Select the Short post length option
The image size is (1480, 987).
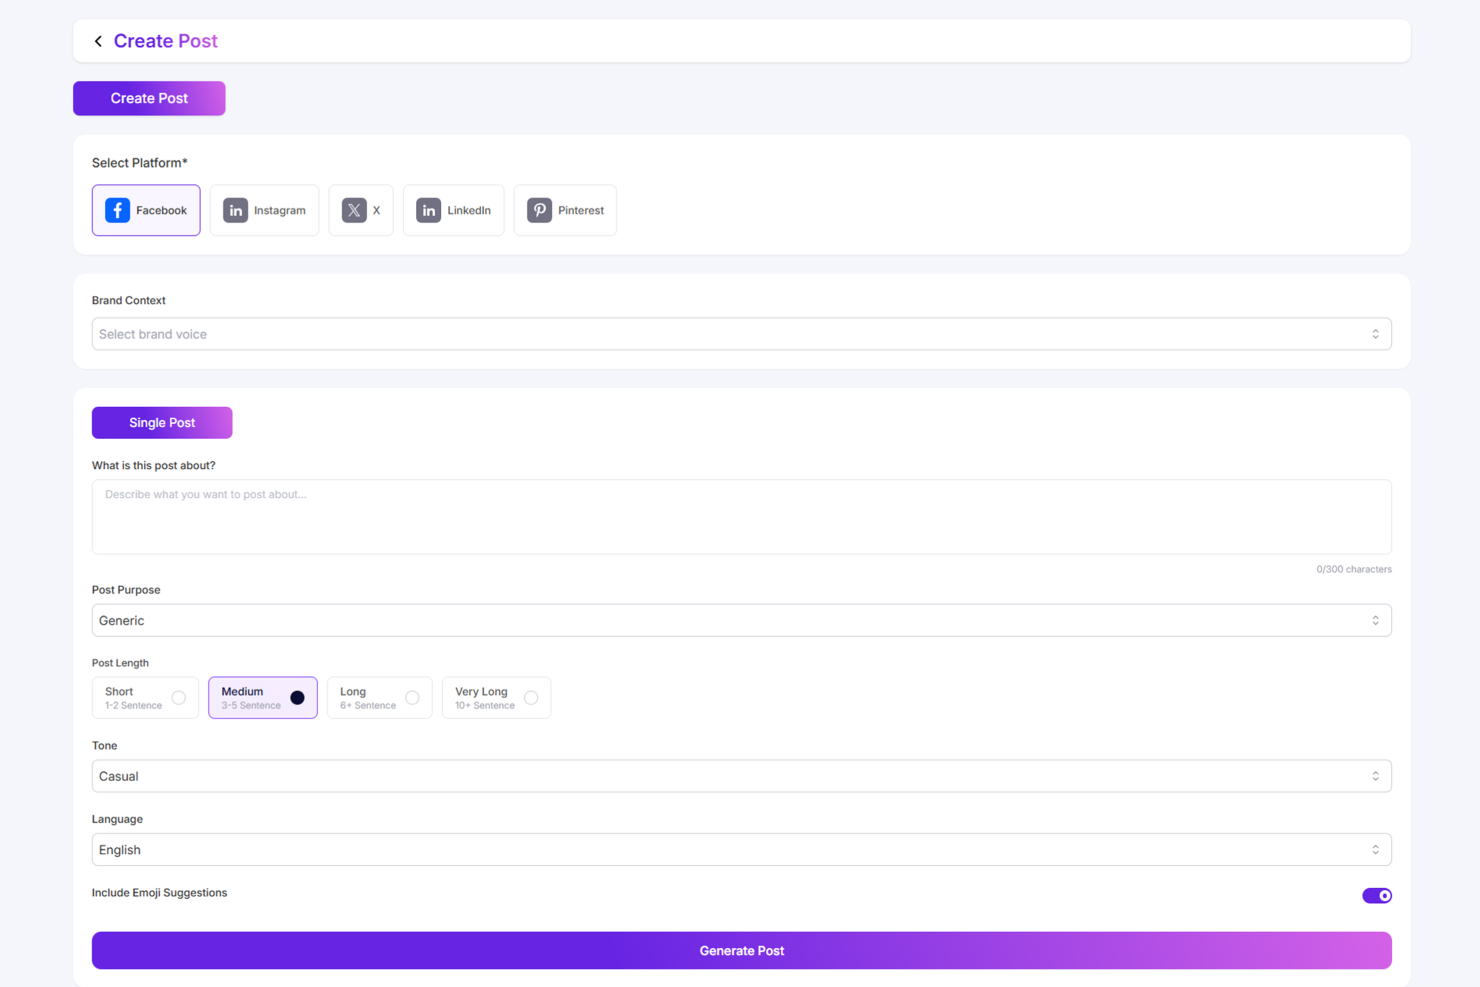pyautogui.click(x=145, y=697)
